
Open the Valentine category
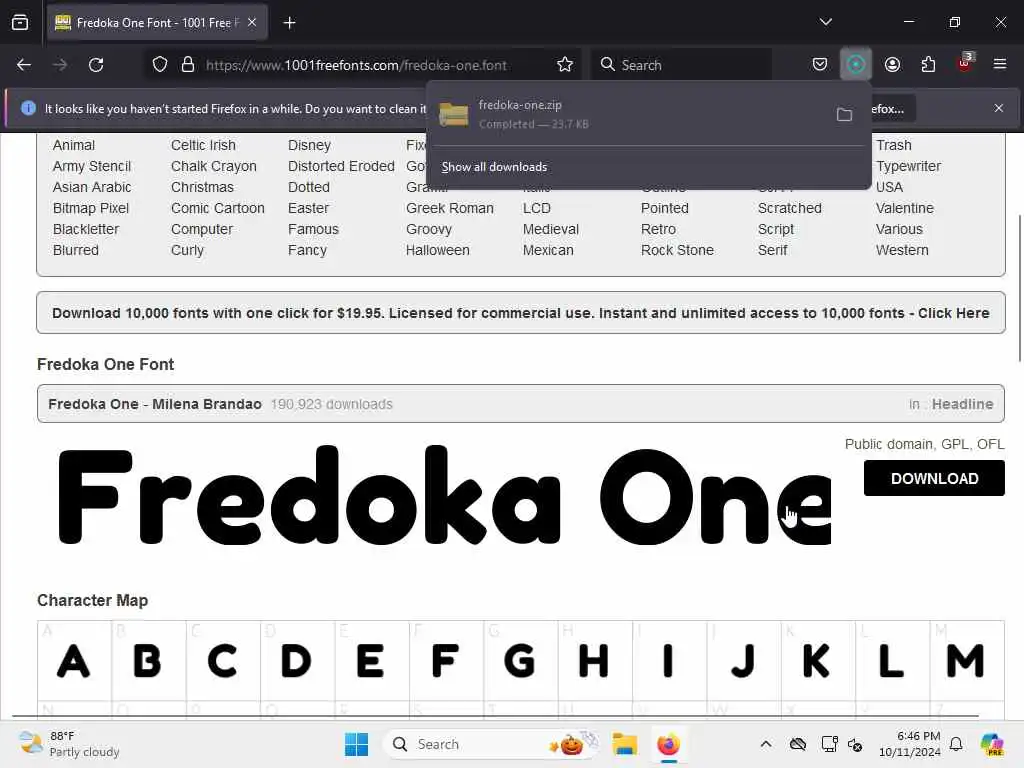click(x=904, y=208)
